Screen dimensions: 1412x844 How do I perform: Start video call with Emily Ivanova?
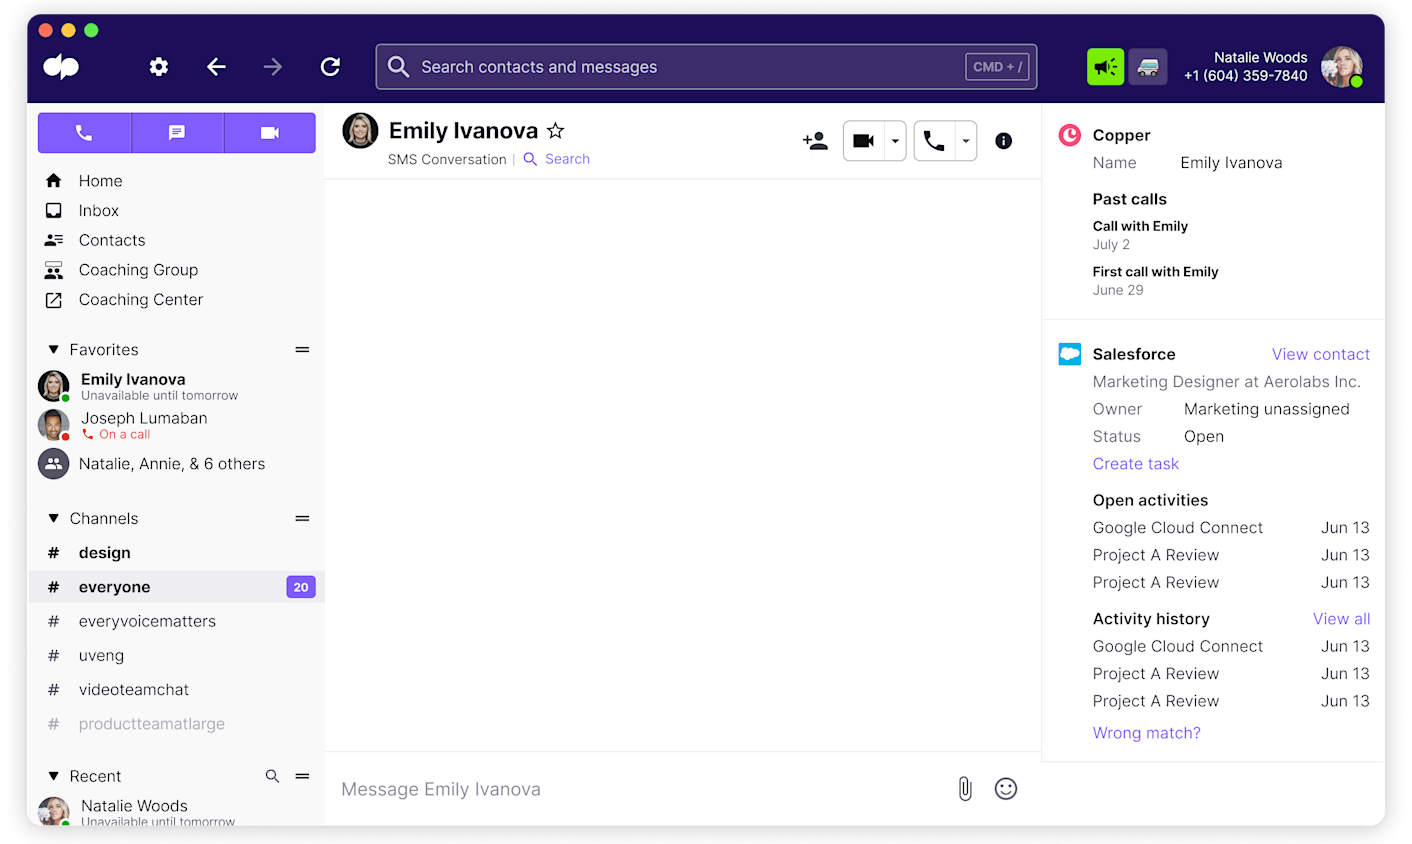coord(864,141)
